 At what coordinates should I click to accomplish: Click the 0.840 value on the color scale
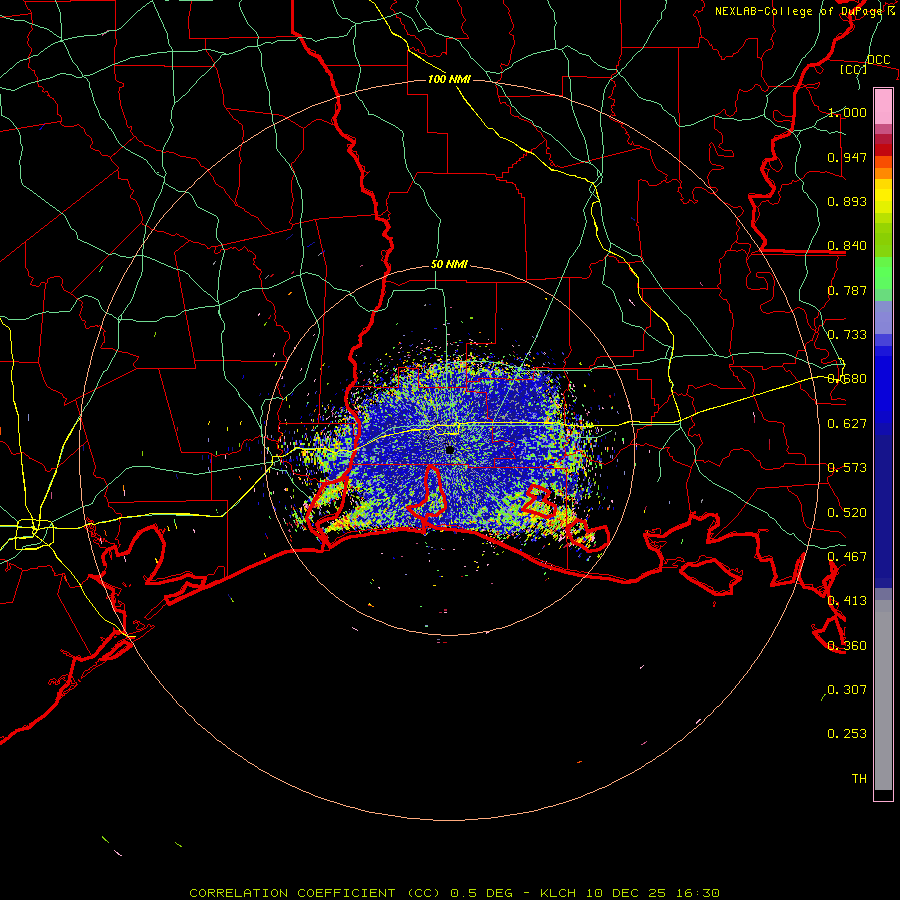(847, 246)
